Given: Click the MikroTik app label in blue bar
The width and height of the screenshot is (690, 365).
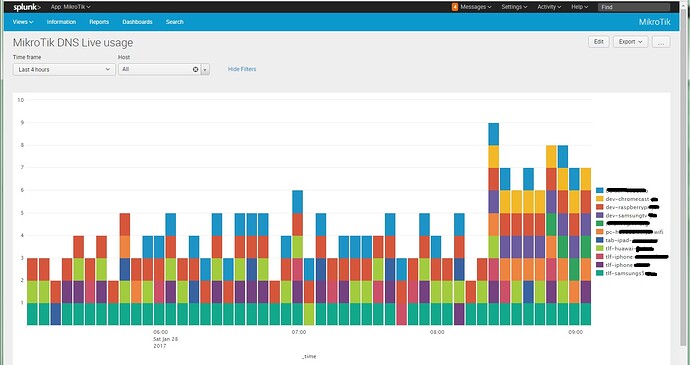Looking at the screenshot, I should (x=654, y=22).
